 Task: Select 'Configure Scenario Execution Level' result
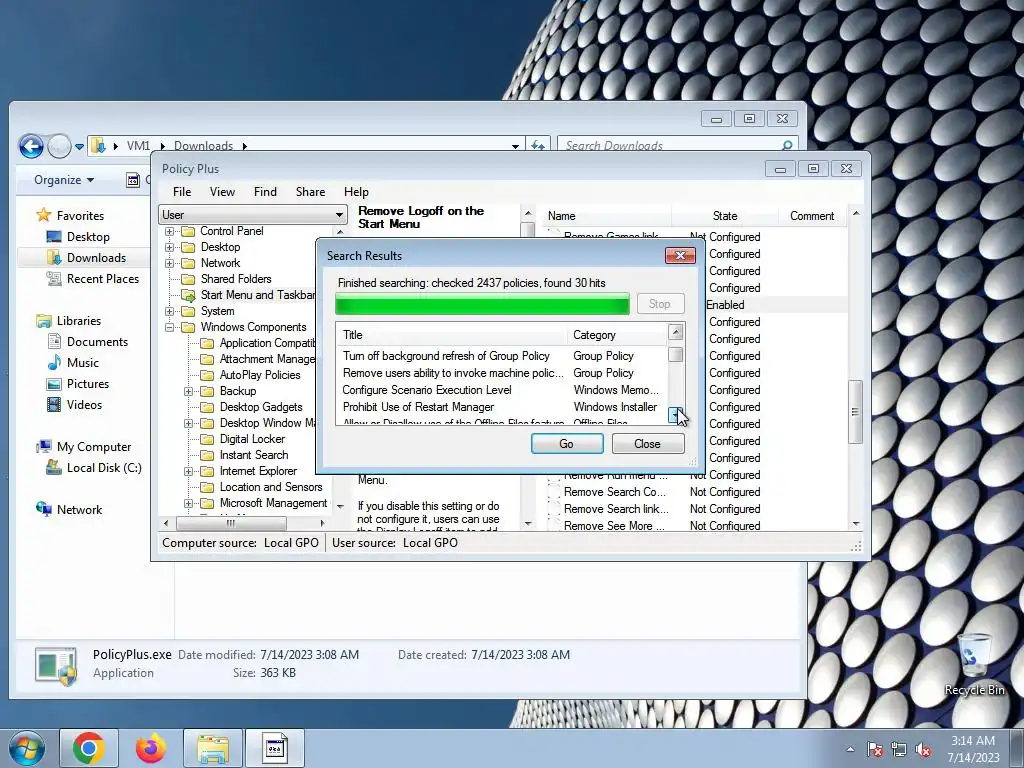(x=426, y=390)
